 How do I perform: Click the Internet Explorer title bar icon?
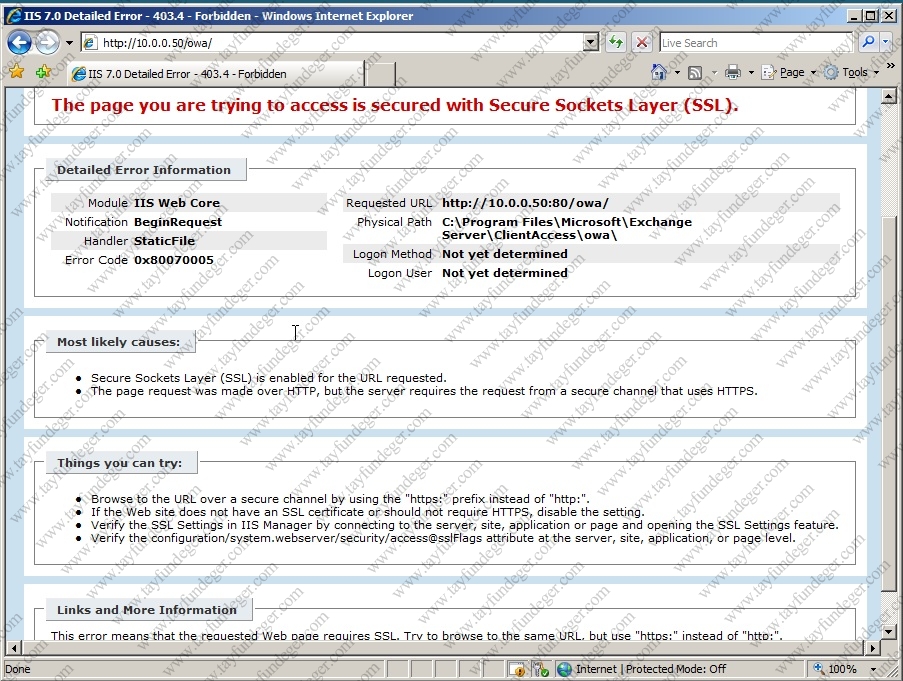point(13,16)
